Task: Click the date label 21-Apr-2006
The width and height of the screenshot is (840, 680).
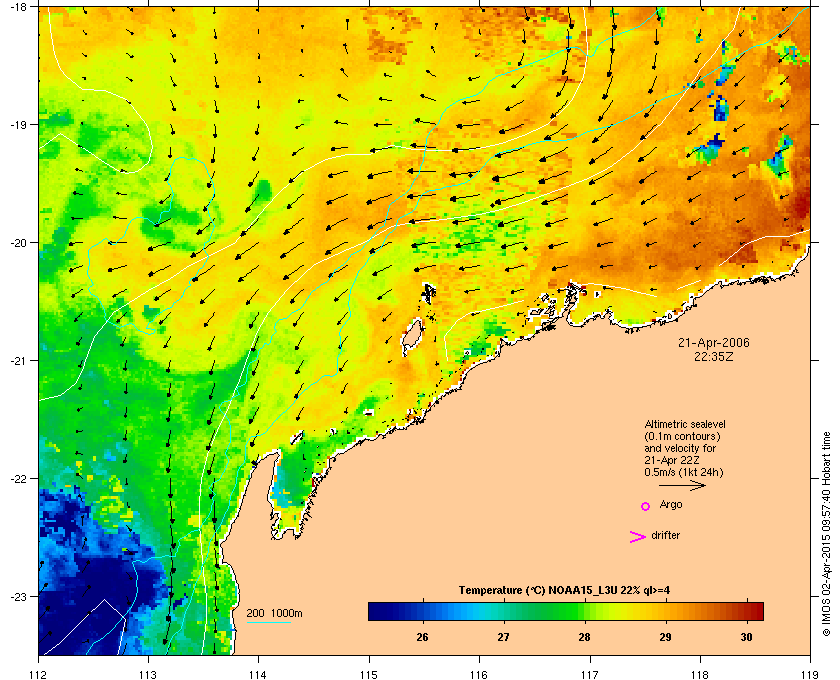Action: [x=714, y=343]
